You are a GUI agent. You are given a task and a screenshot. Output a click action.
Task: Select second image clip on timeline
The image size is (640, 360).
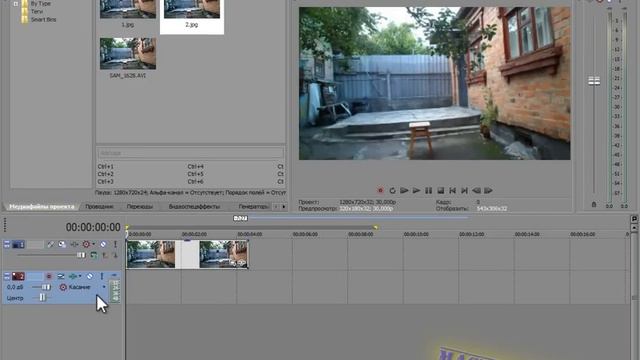click(223, 254)
